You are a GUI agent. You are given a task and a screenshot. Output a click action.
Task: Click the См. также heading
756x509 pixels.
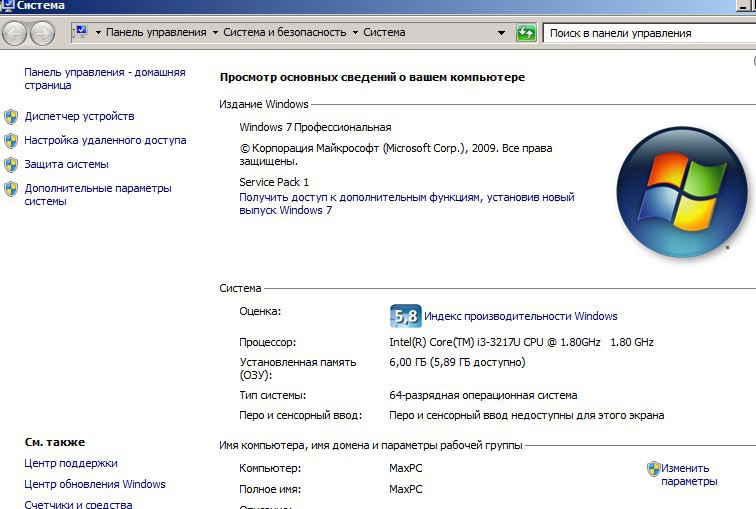click(x=55, y=442)
